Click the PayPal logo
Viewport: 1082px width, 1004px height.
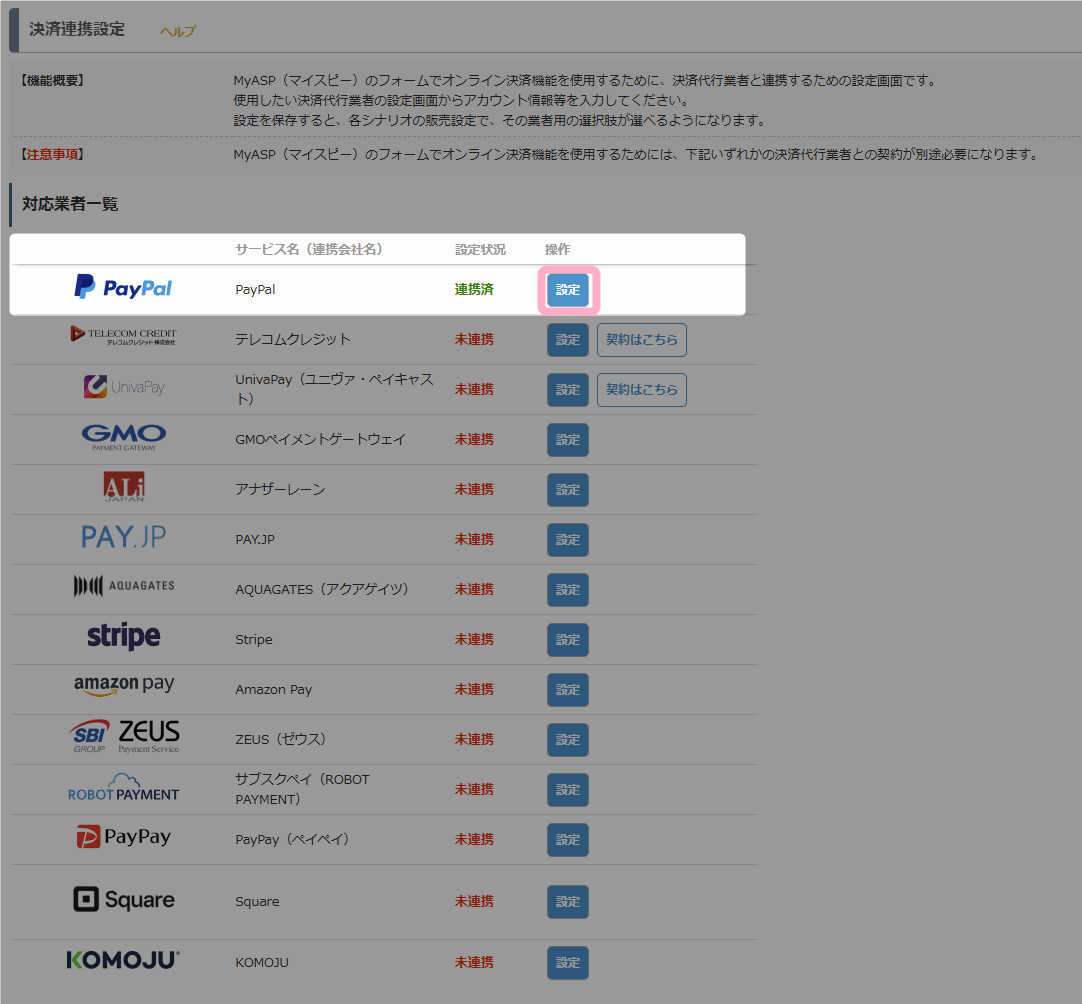(x=123, y=288)
